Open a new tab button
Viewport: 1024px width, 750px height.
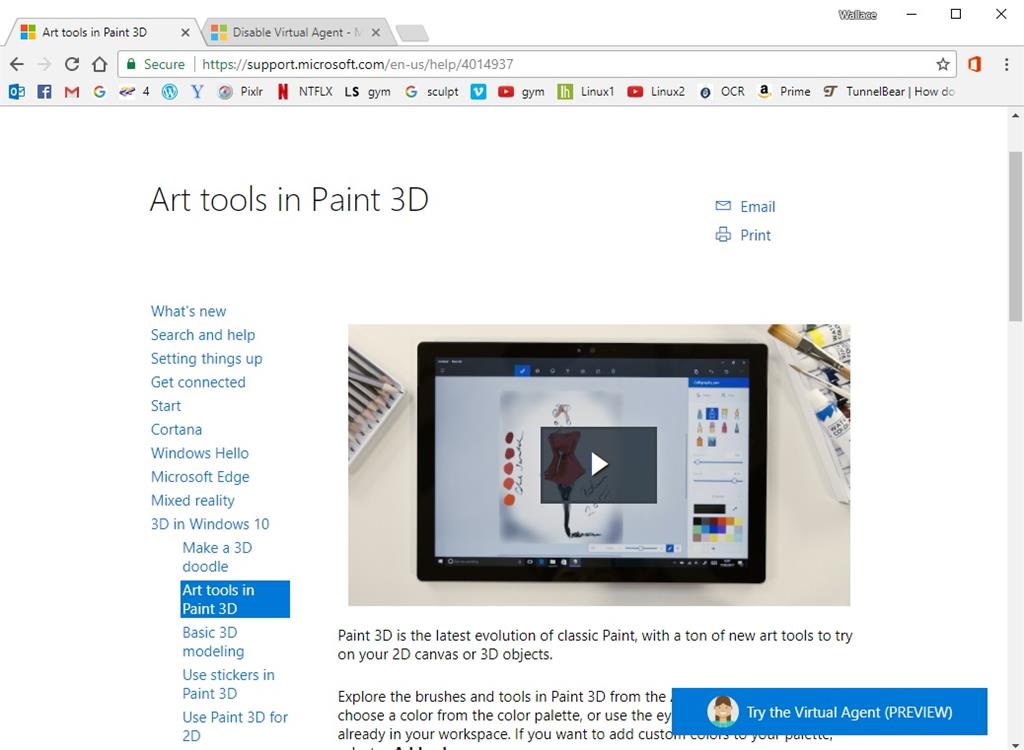click(412, 33)
